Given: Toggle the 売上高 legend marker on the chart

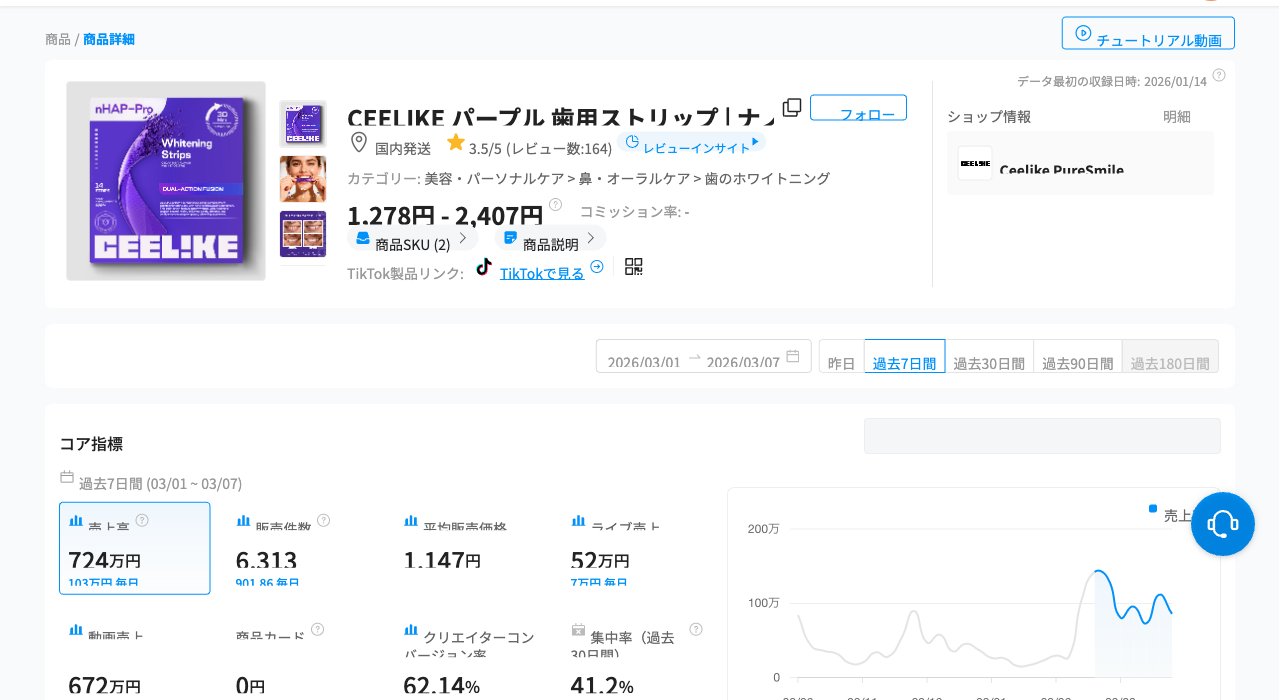Looking at the screenshot, I should (x=1152, y=508).
